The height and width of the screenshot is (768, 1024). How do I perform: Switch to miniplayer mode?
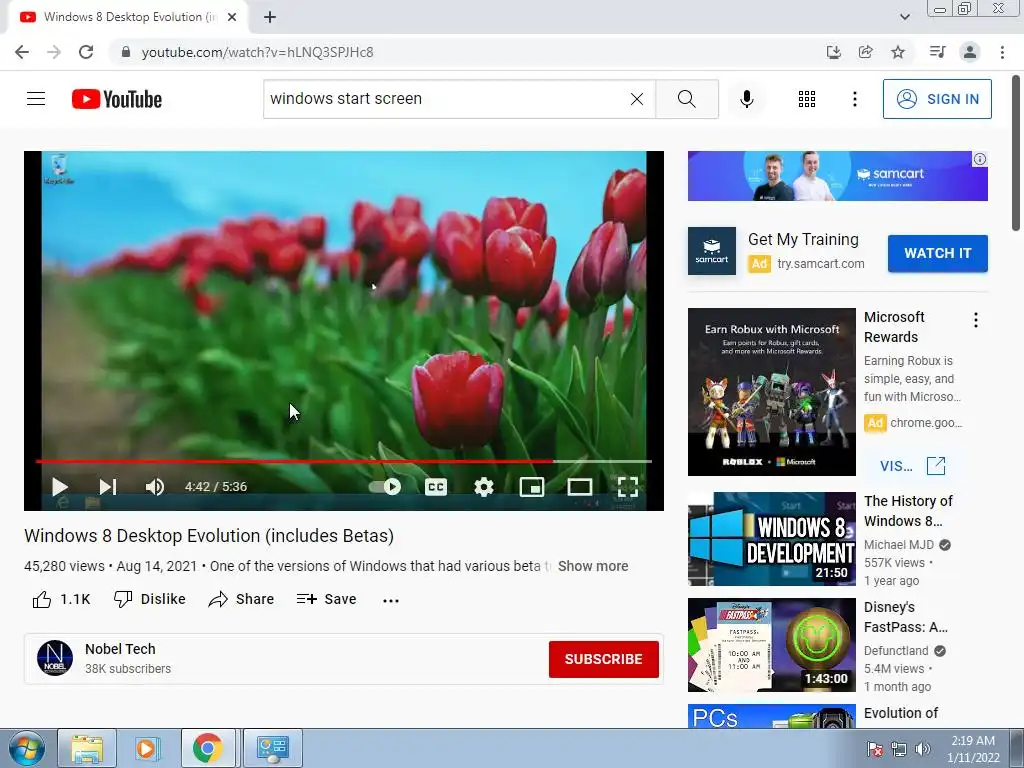[x=532, y=487]
